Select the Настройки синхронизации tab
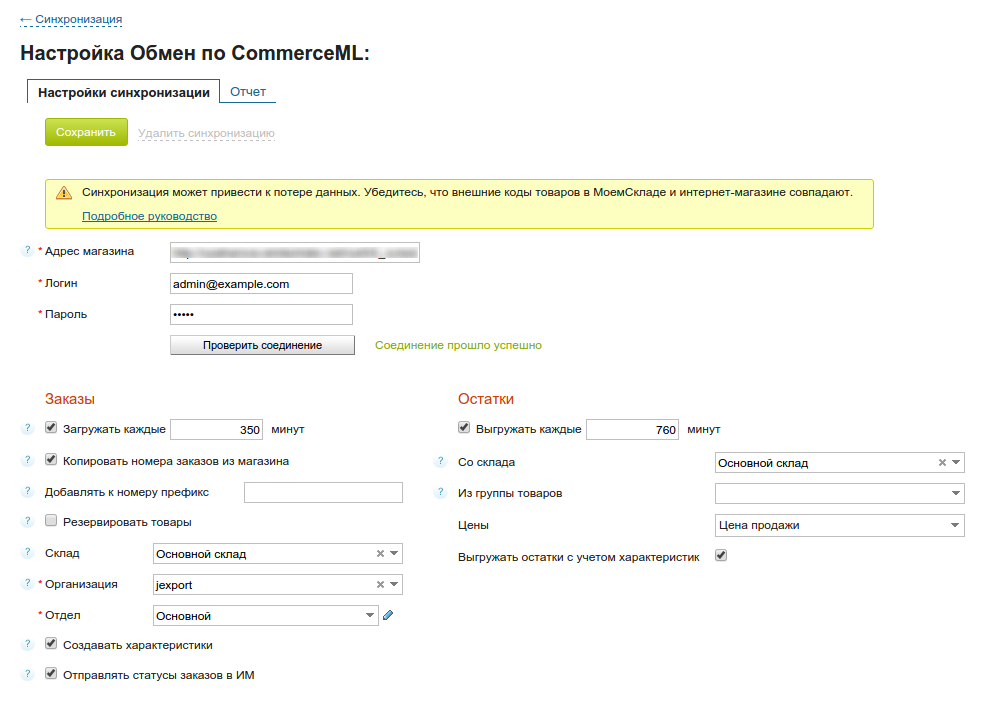 point(124,92)
